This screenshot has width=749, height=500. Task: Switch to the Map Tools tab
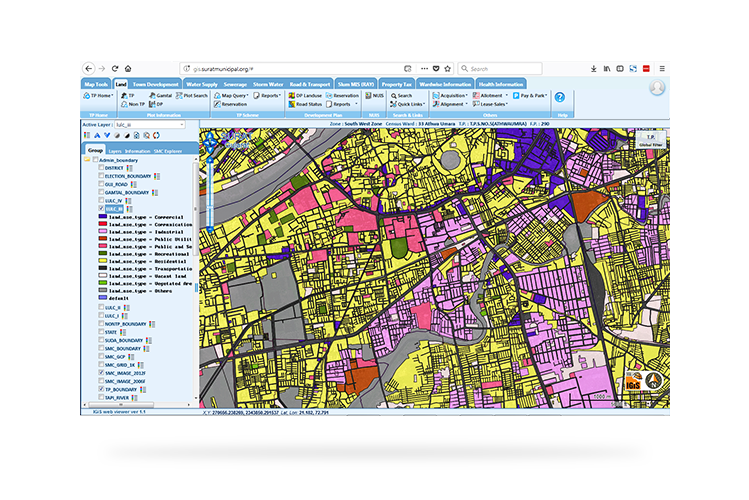point(96,84)
